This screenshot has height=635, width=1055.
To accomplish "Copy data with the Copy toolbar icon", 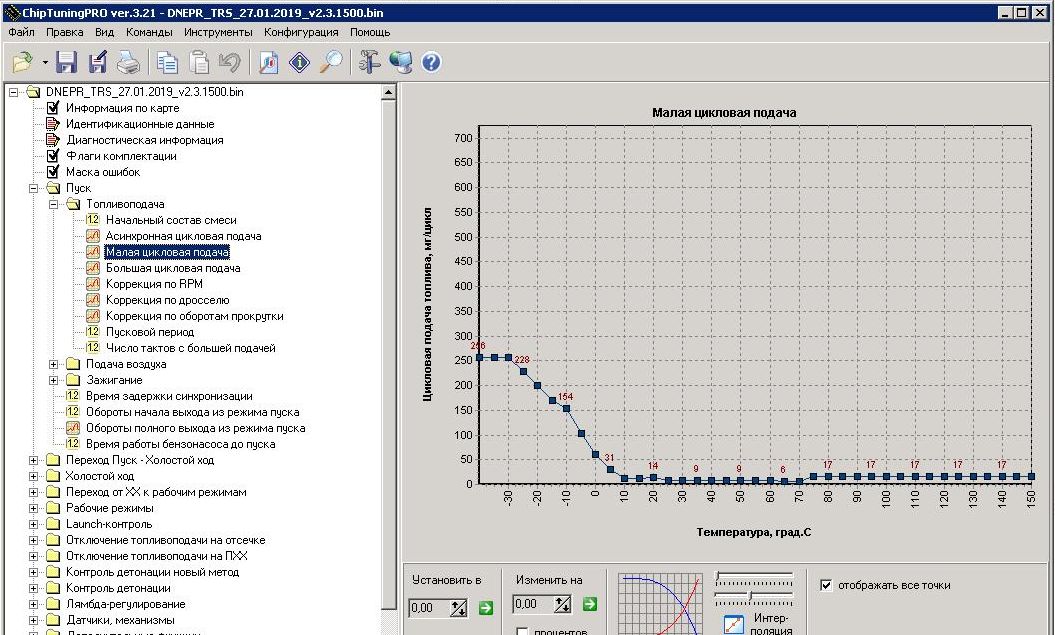I will tap(168, 63).
